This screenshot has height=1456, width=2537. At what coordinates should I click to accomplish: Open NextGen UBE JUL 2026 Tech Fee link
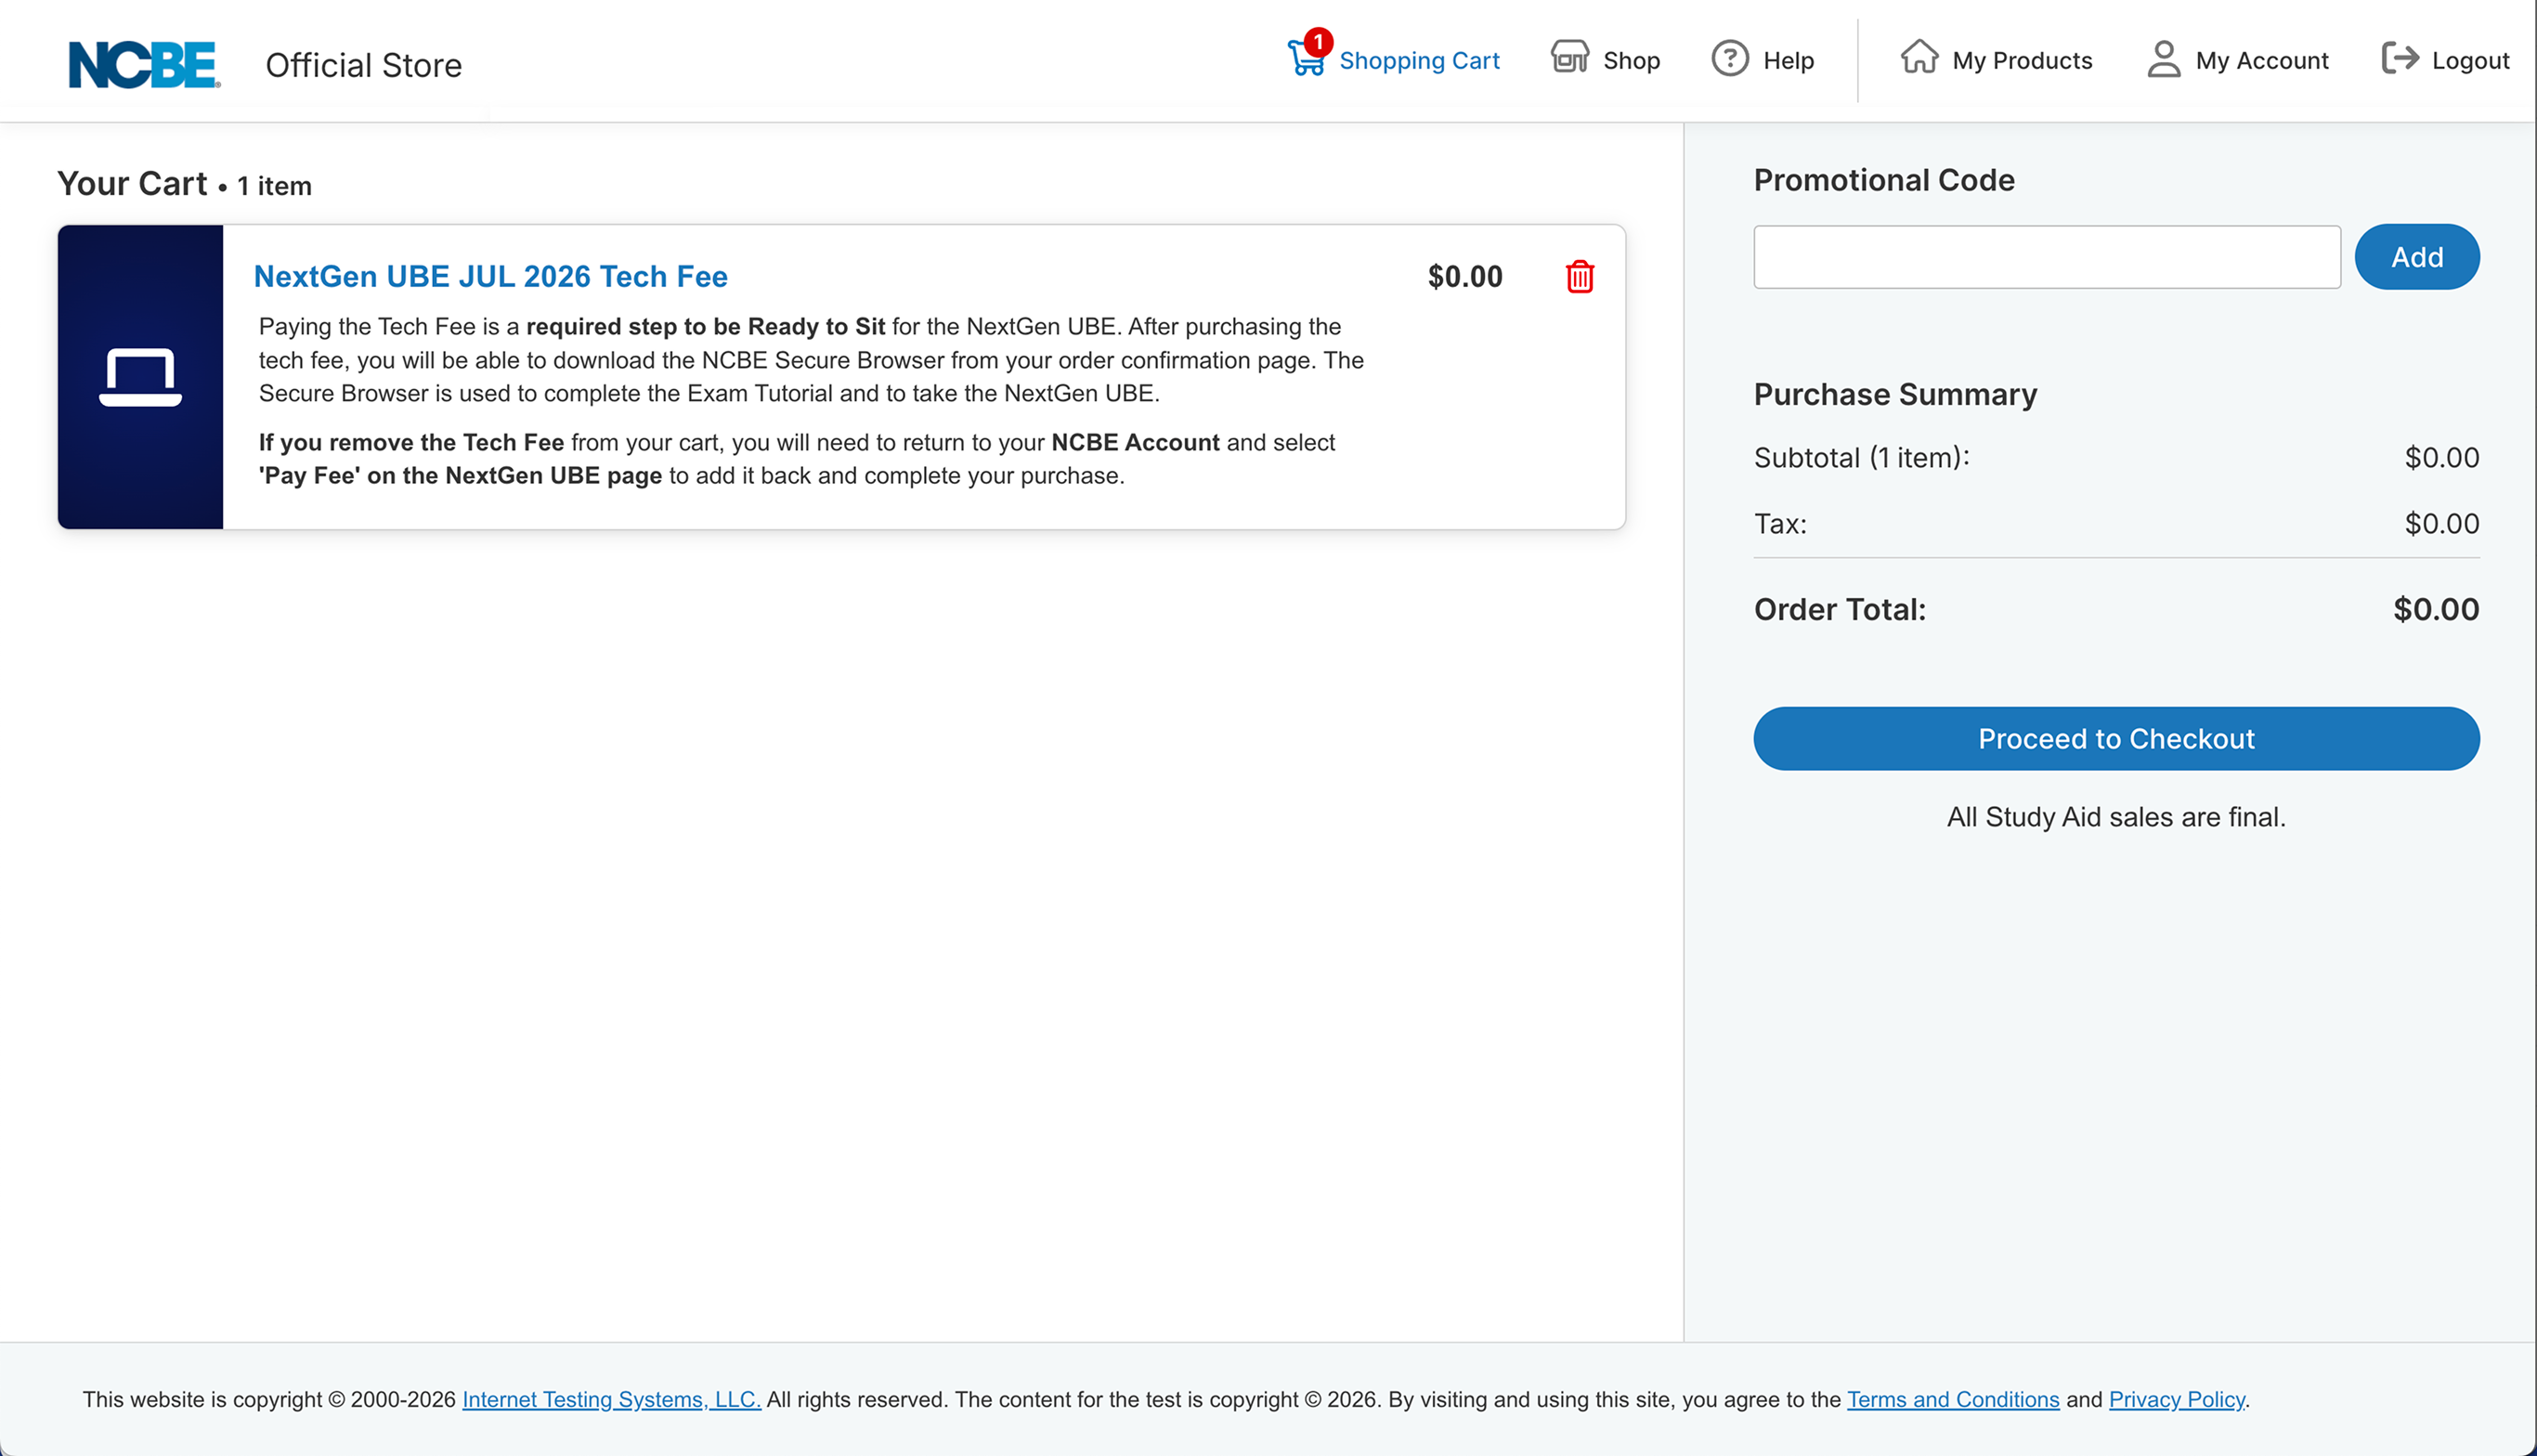[490, 277]
